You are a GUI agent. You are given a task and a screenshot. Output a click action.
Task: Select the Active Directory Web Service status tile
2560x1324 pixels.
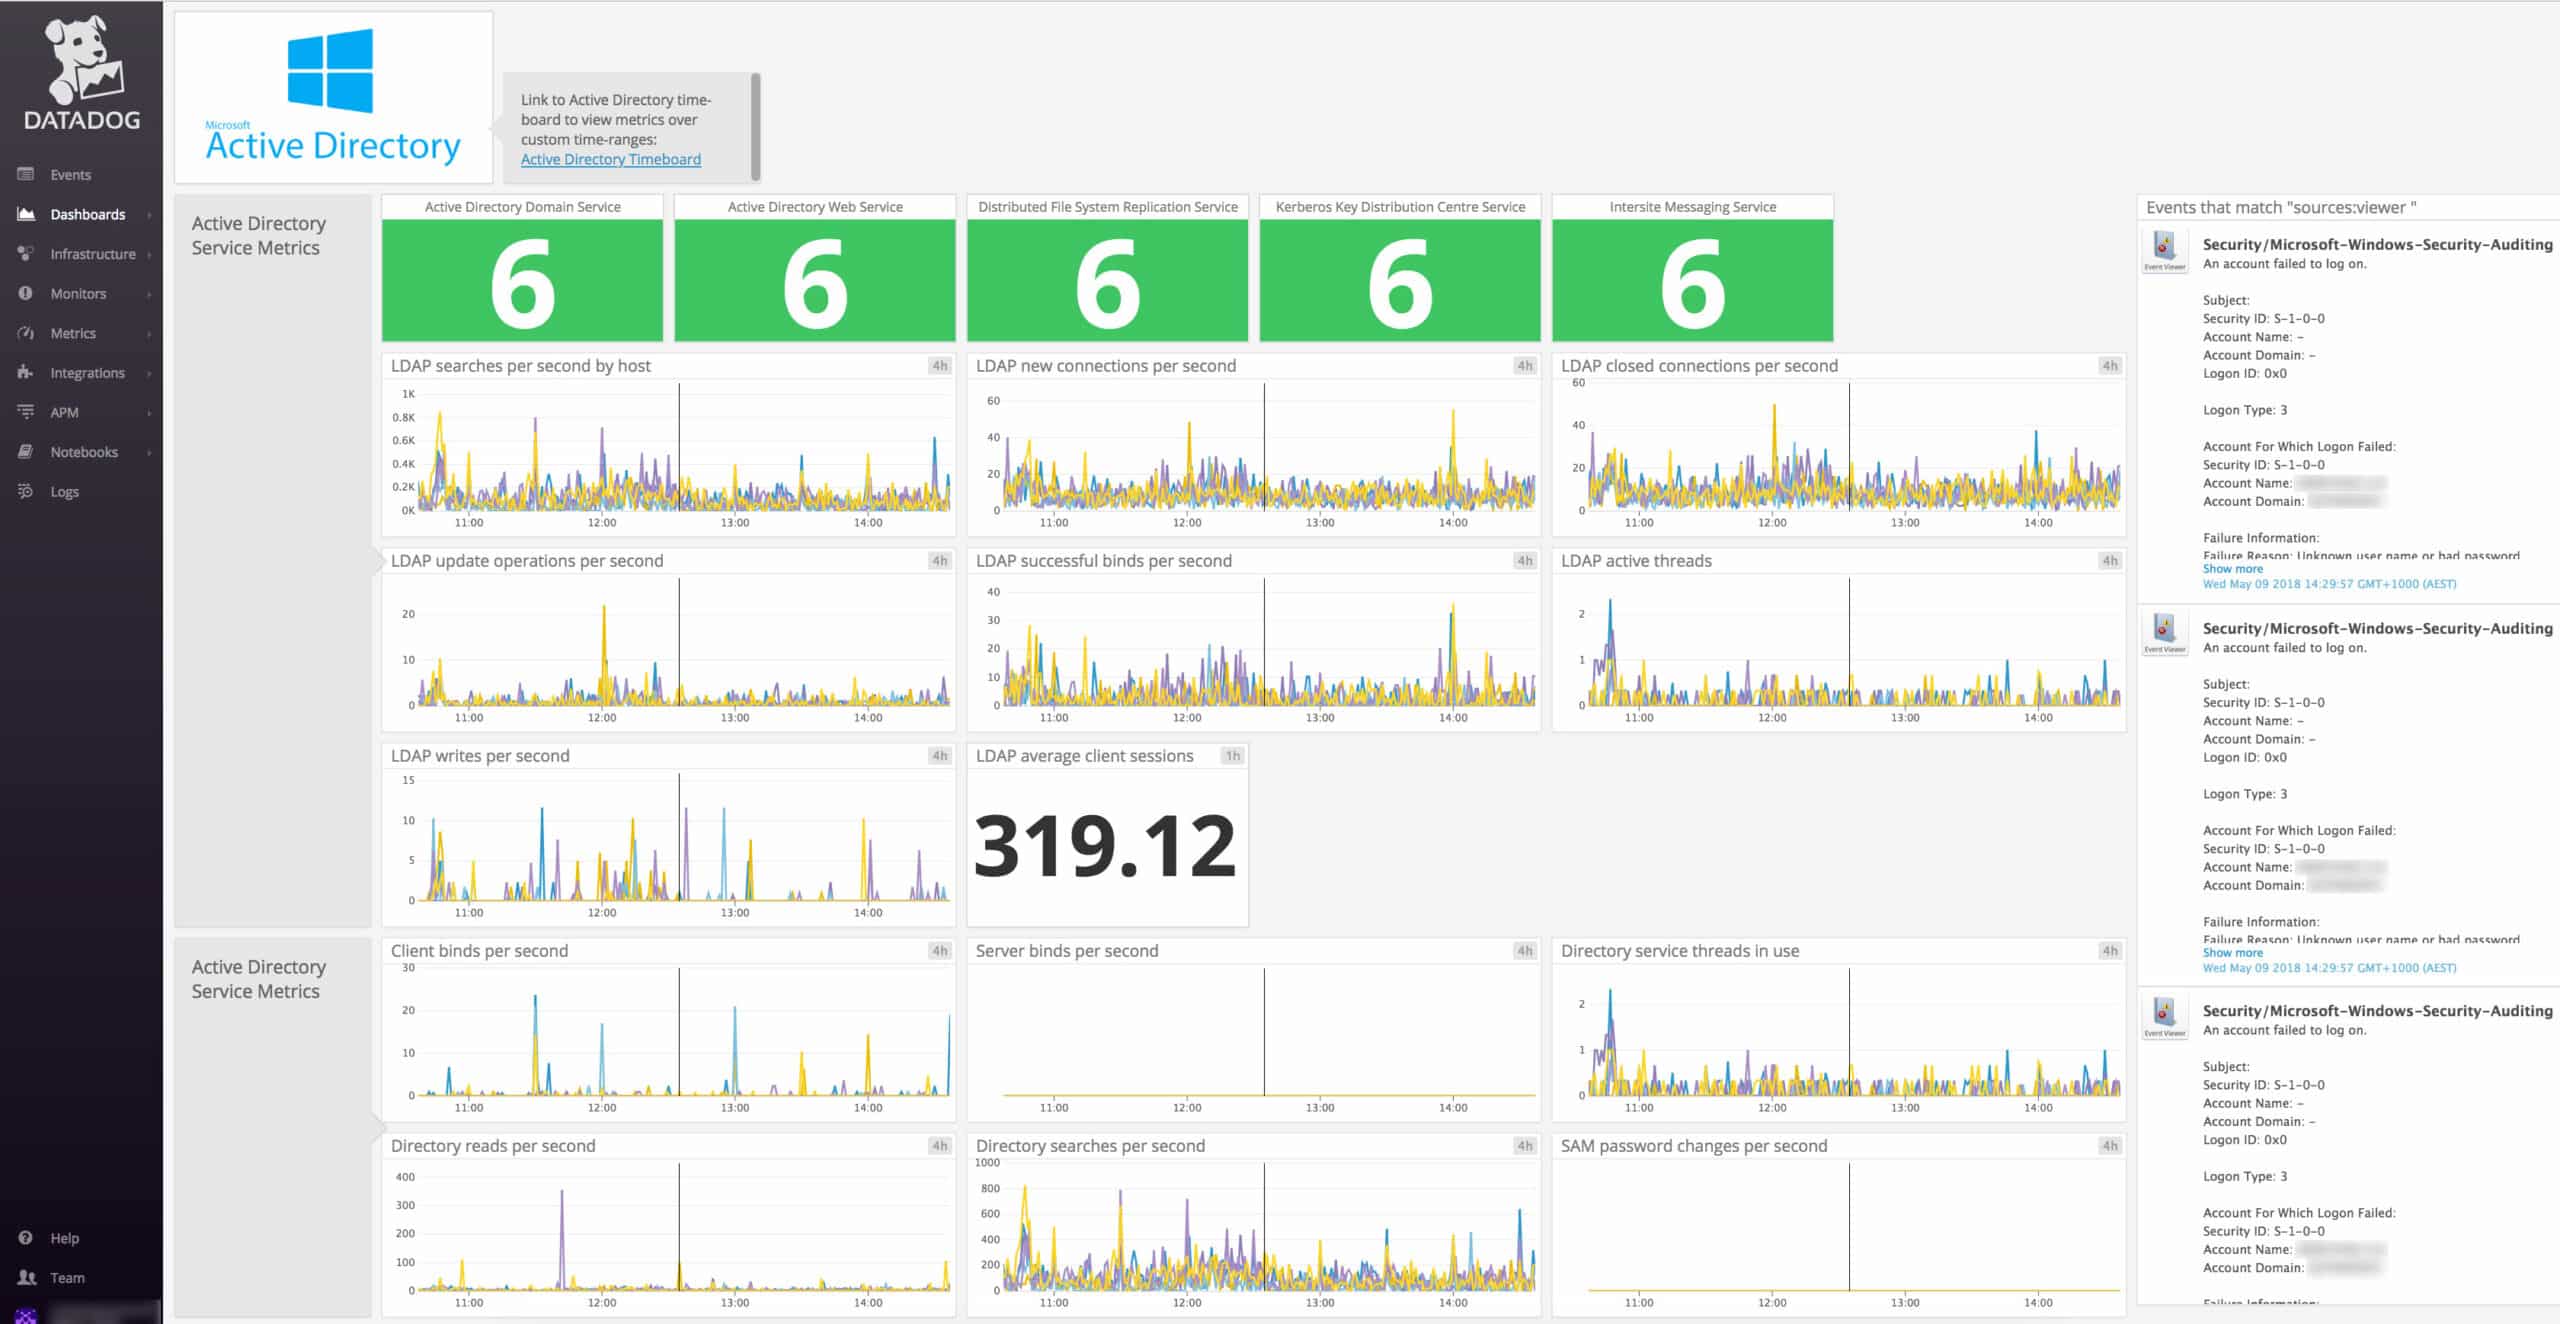click(815, 268)
